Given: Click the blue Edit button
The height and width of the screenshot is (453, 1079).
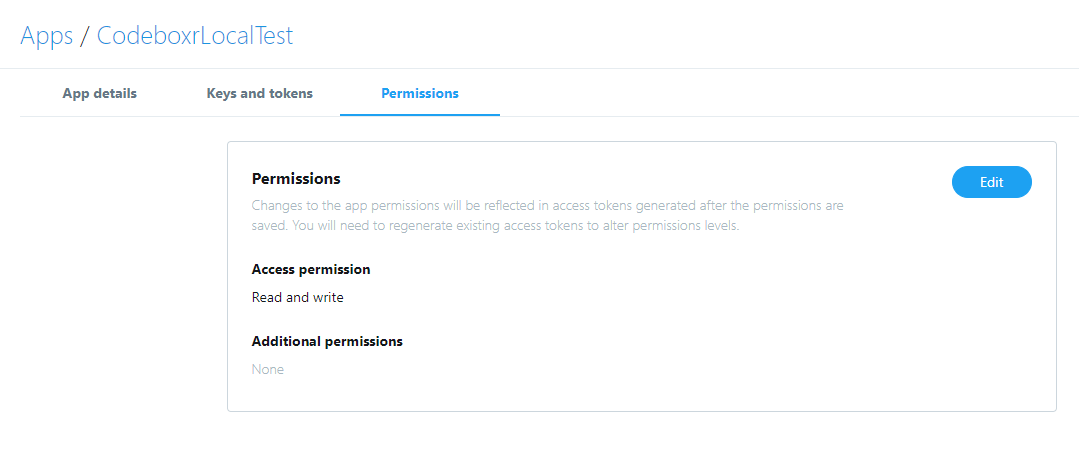Looking at the screenshot, I should (x=992, y=182).
